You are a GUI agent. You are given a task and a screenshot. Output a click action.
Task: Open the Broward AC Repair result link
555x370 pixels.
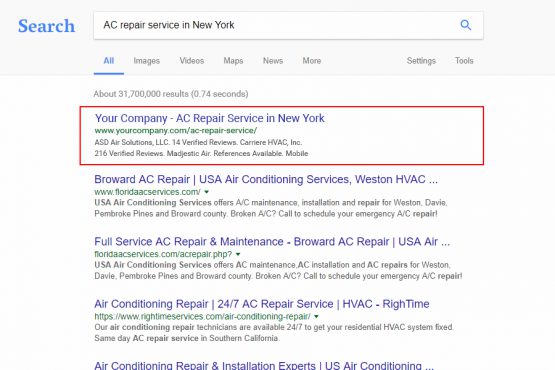[266, 179]
